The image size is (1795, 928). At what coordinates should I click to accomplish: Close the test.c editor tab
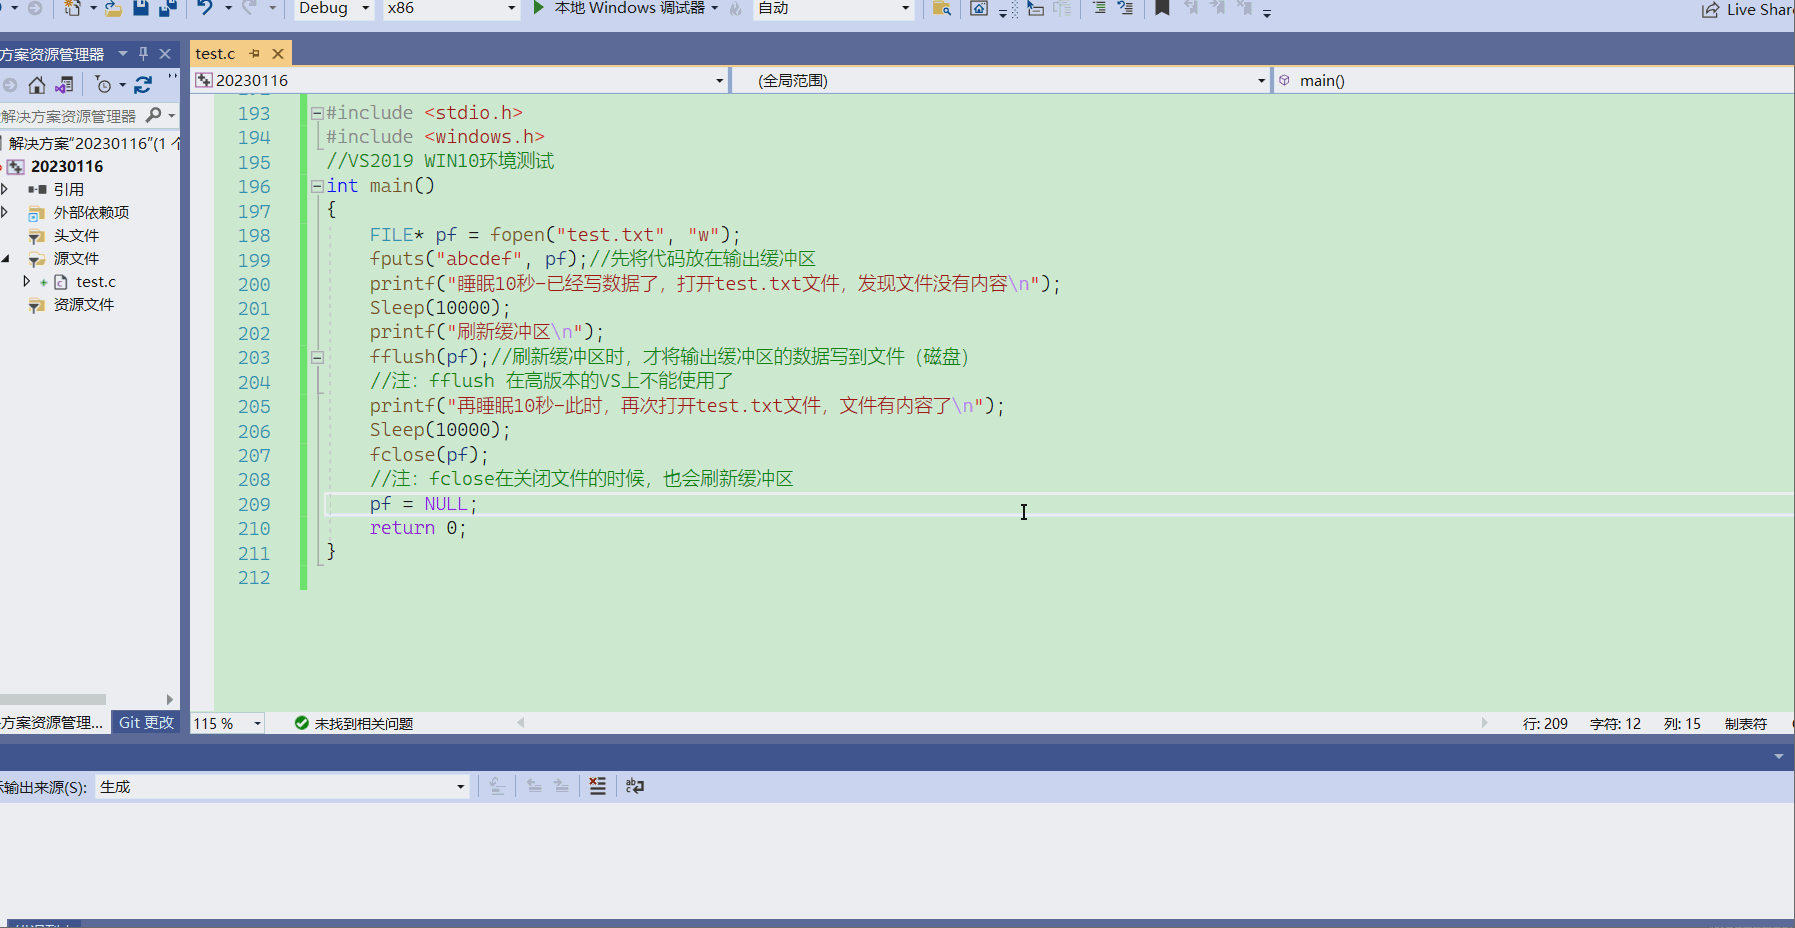(x=278, y=53)
